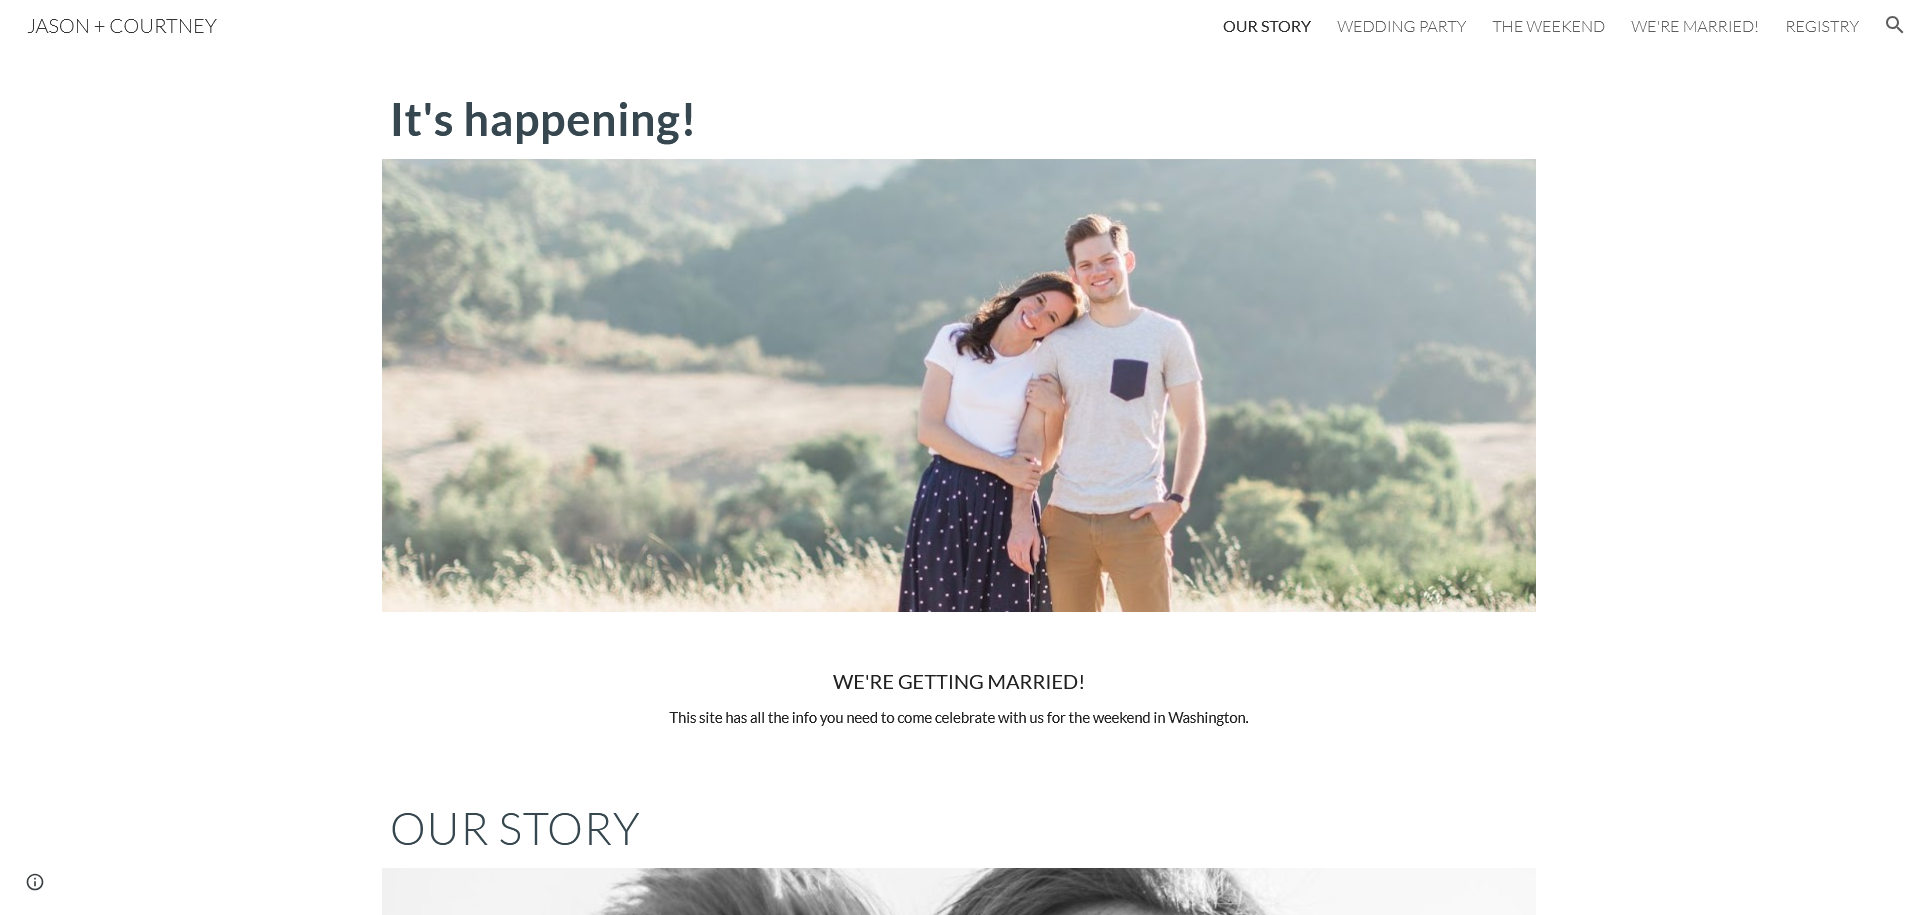Click the JASON + COURTNEY site title
Image resolution: width=1911 pixels, height=915 pixels.
click(122, 26)
